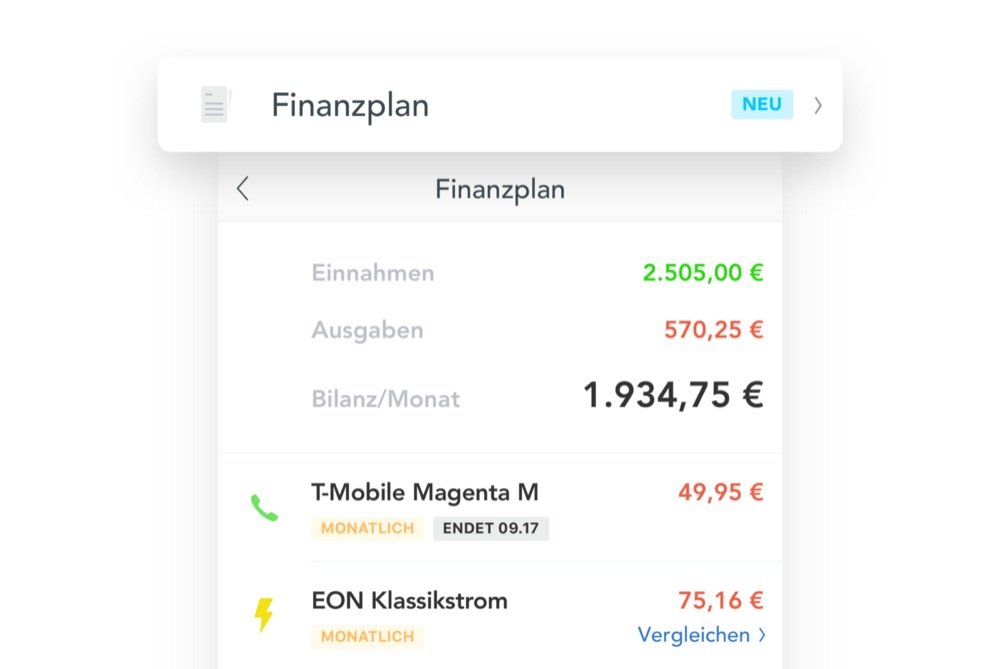
Task: Select the ENDET 09.17 tag
Action: [x=491, y=528]
